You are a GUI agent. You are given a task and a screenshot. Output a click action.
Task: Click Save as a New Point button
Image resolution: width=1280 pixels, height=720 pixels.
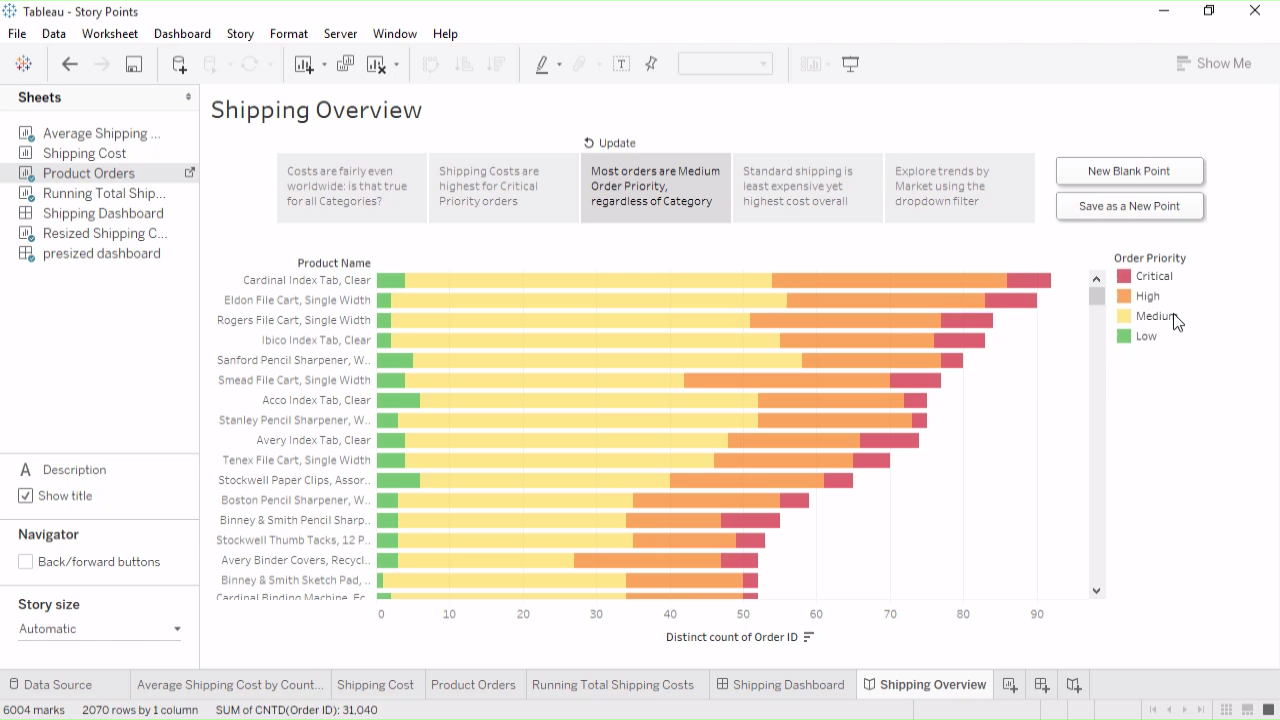tap(1129, 206)
